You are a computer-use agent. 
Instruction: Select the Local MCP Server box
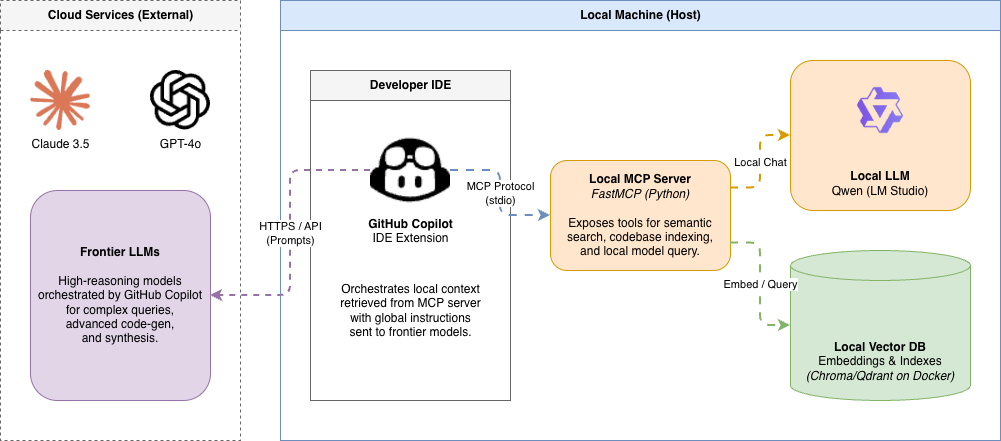(640, 215)
